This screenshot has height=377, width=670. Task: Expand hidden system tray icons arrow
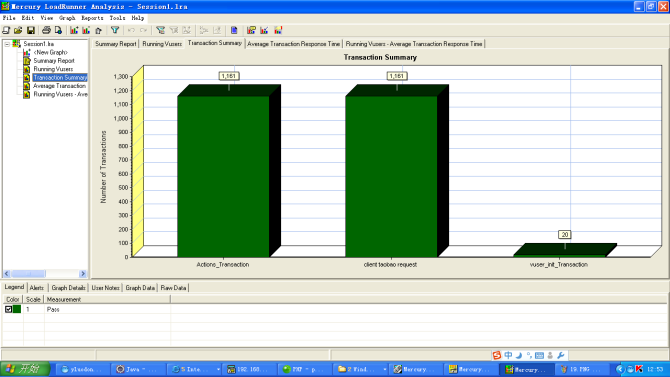coord(620,369)
